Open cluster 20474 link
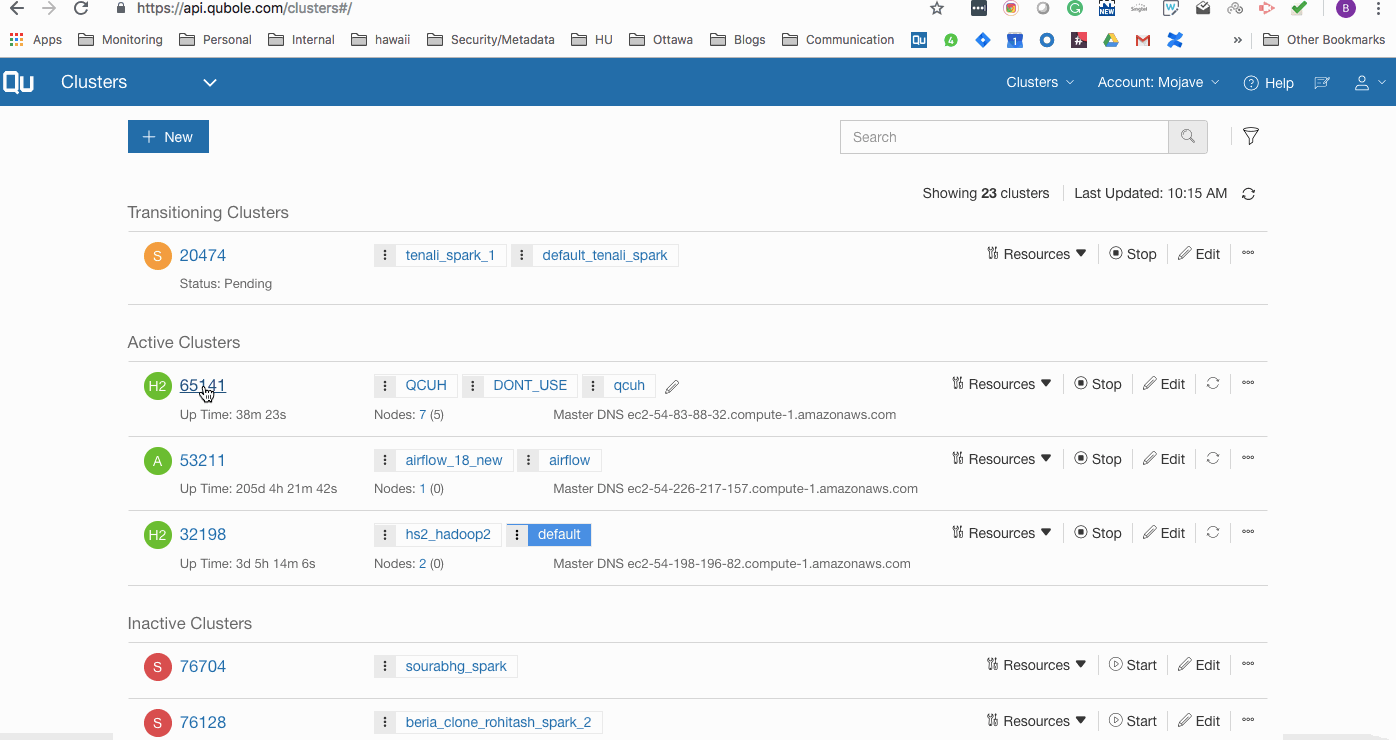This screenshot has width=1396, height=740. [203, 255]
